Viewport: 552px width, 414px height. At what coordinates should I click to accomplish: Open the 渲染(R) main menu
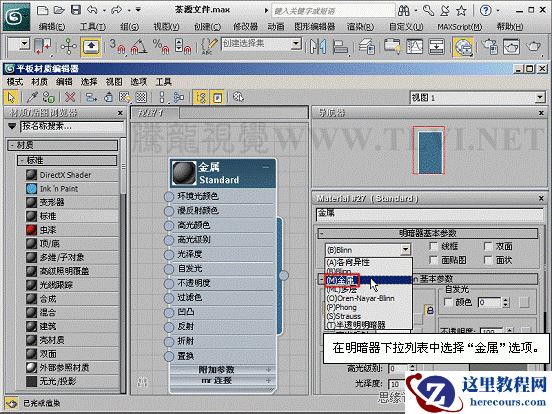(x=360, y=27)
